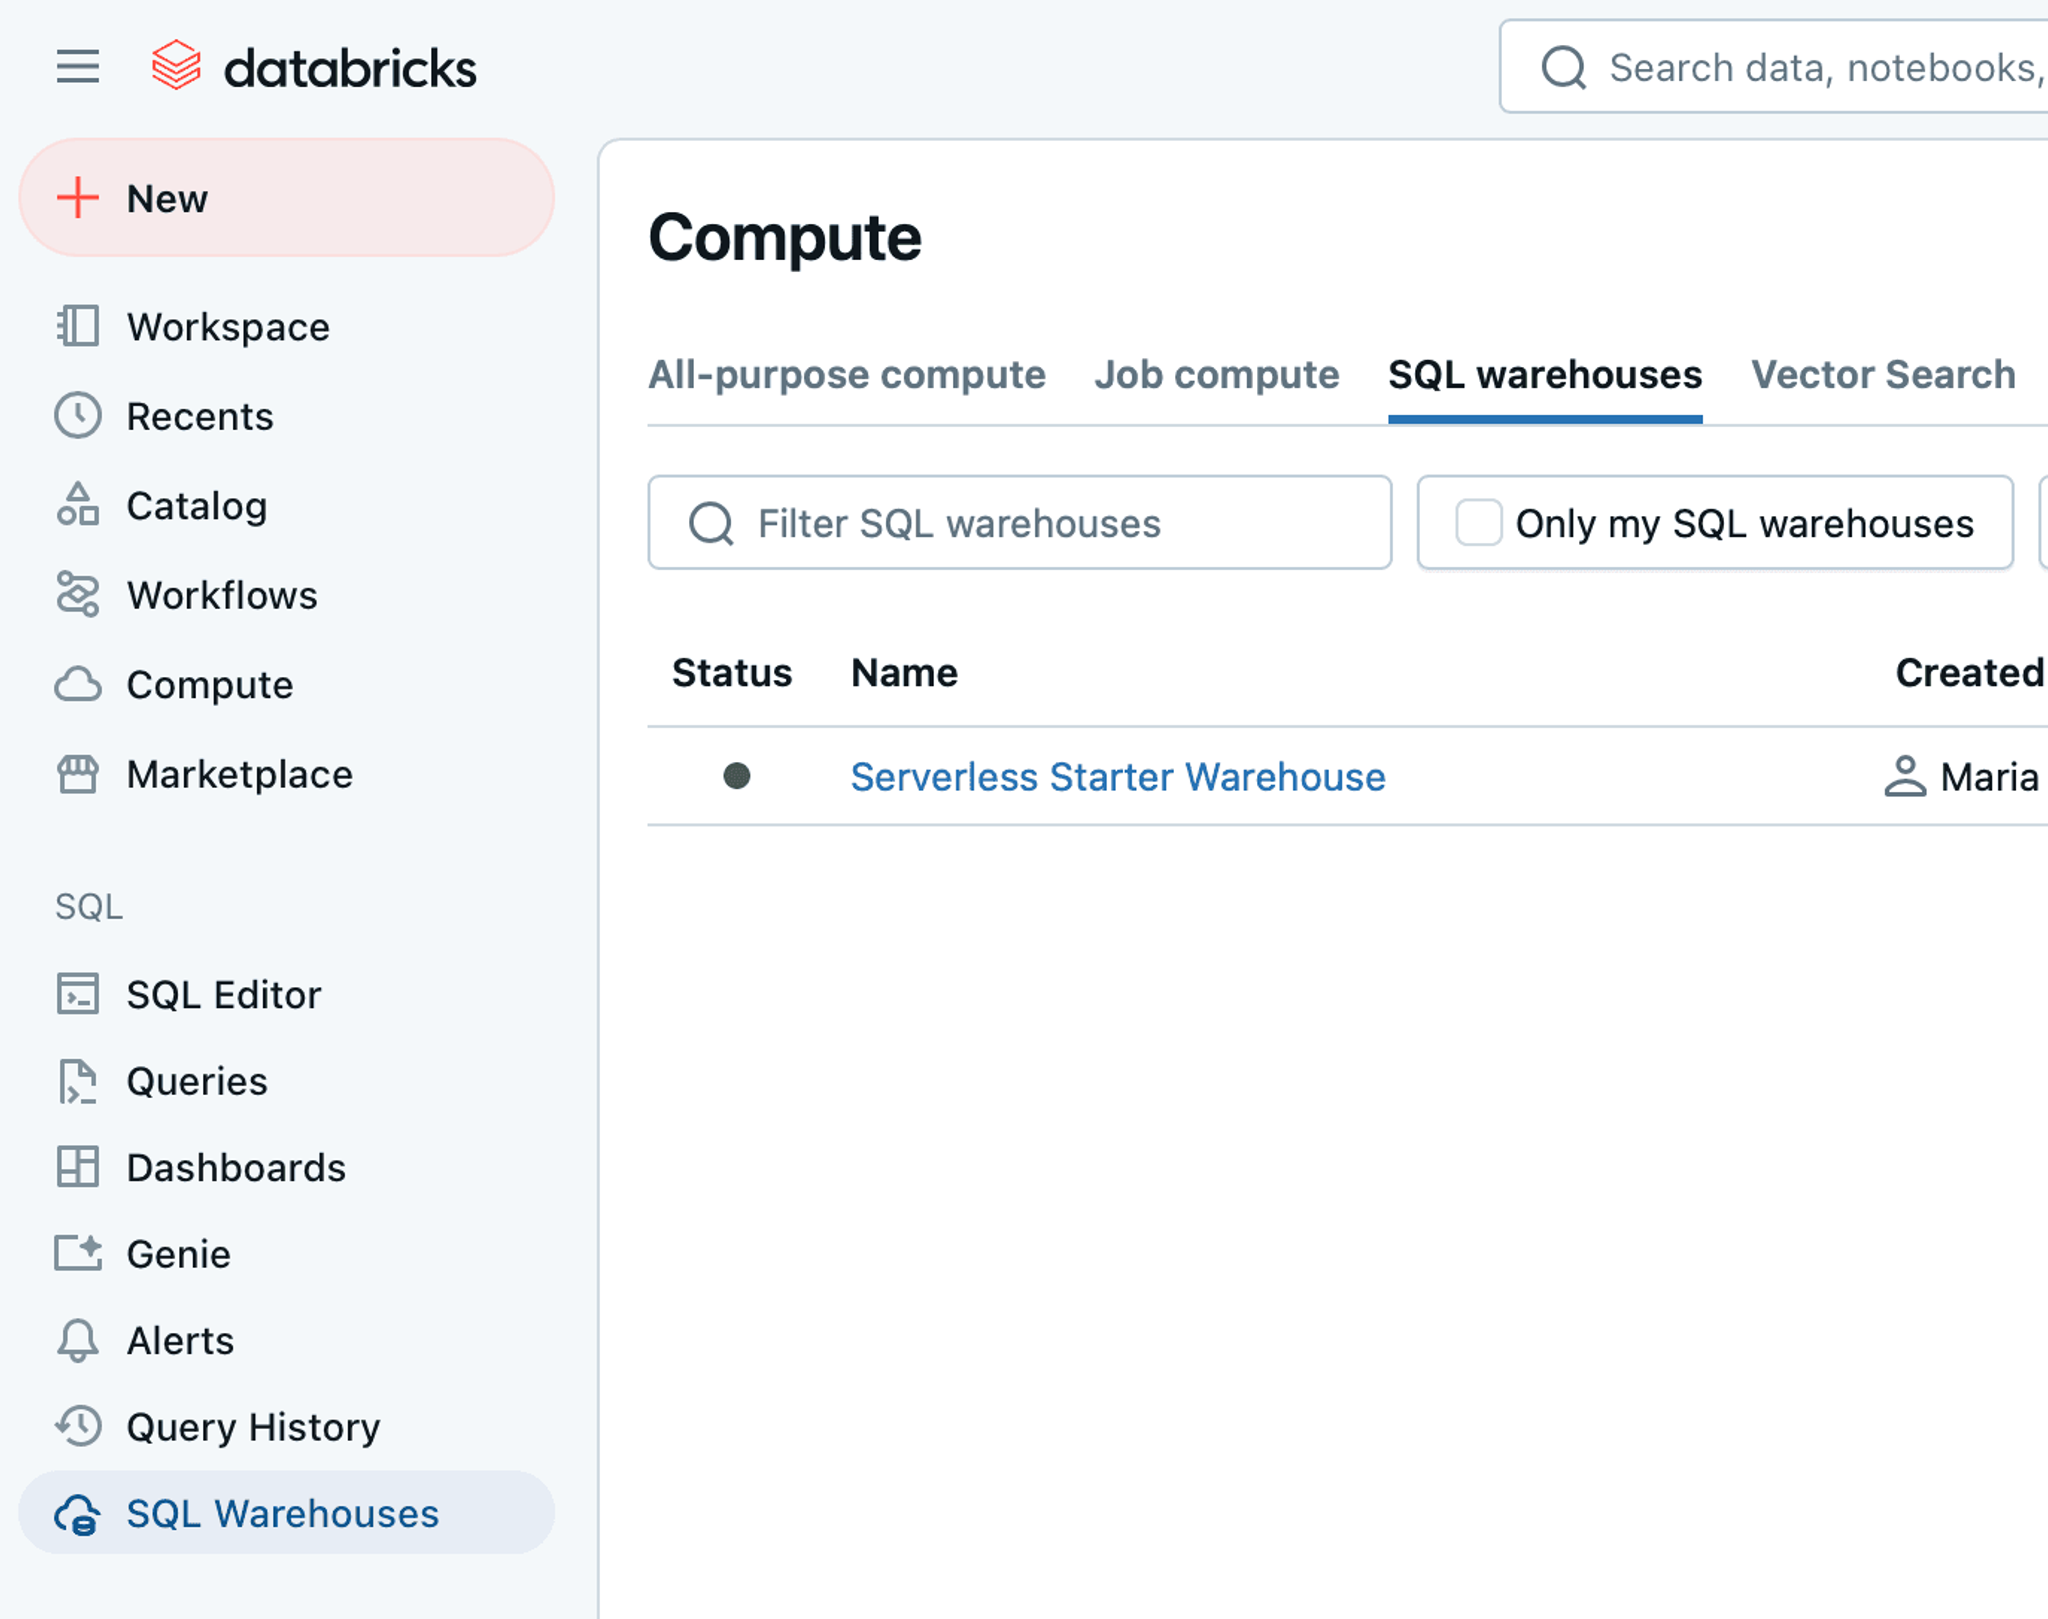Click the Databricks logo
This screenshot has height=1619, width=2048.
tap(176, 66)
